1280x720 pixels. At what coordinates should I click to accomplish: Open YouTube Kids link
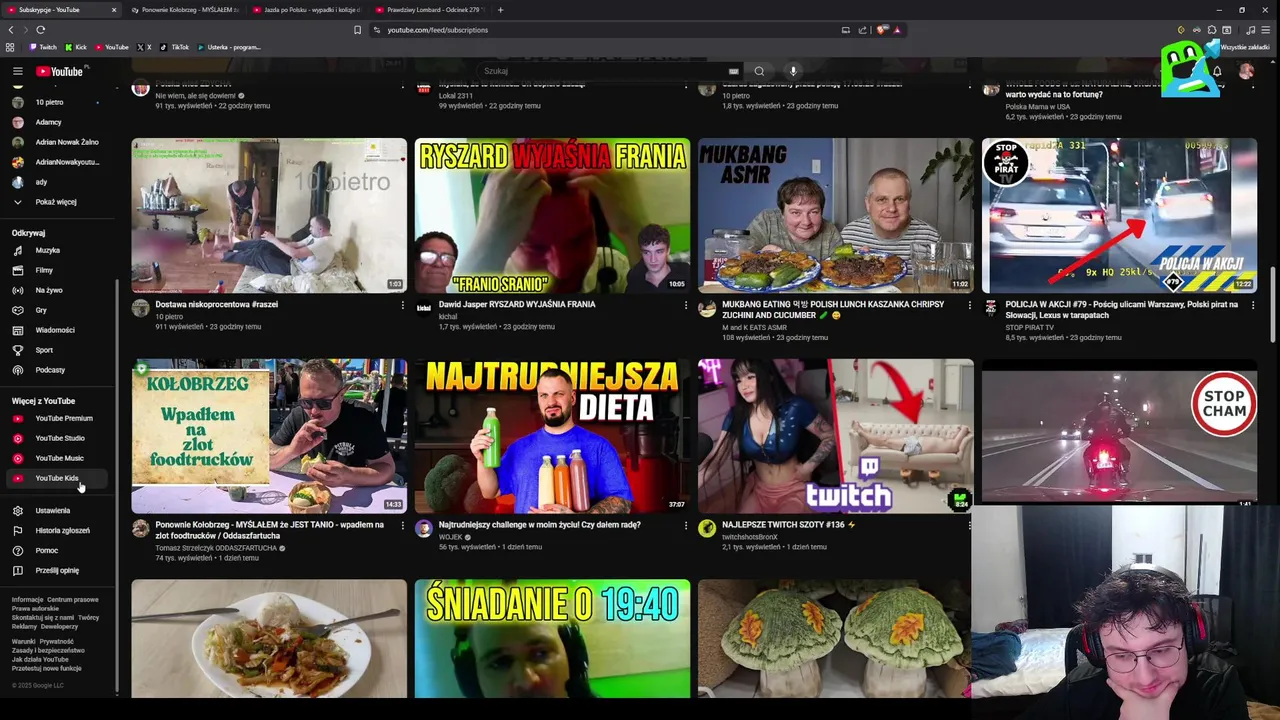coord(57,478)
